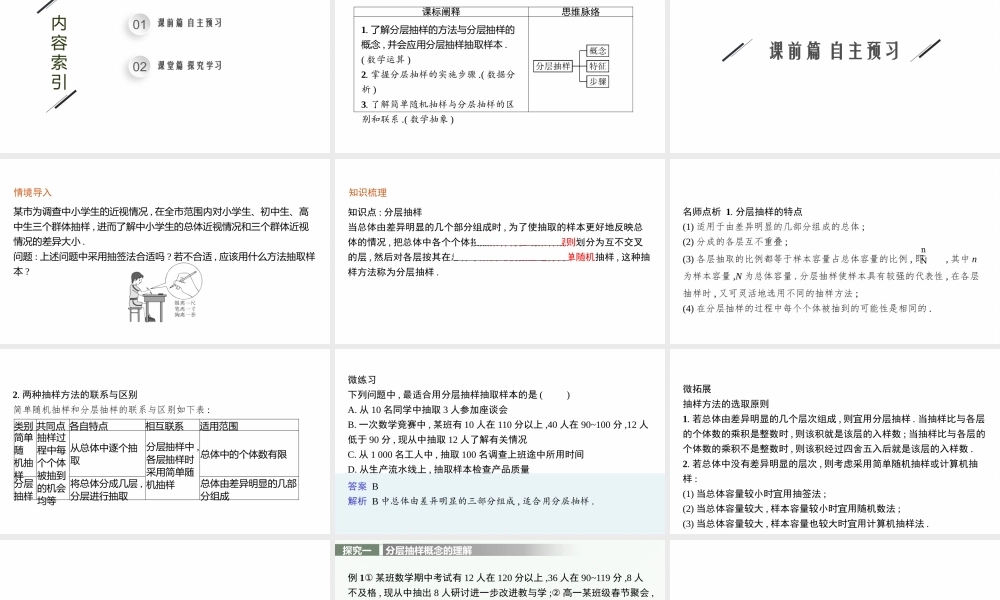
Task: Expand the "课标阐释" table column header
Action: tap(439, 11)
